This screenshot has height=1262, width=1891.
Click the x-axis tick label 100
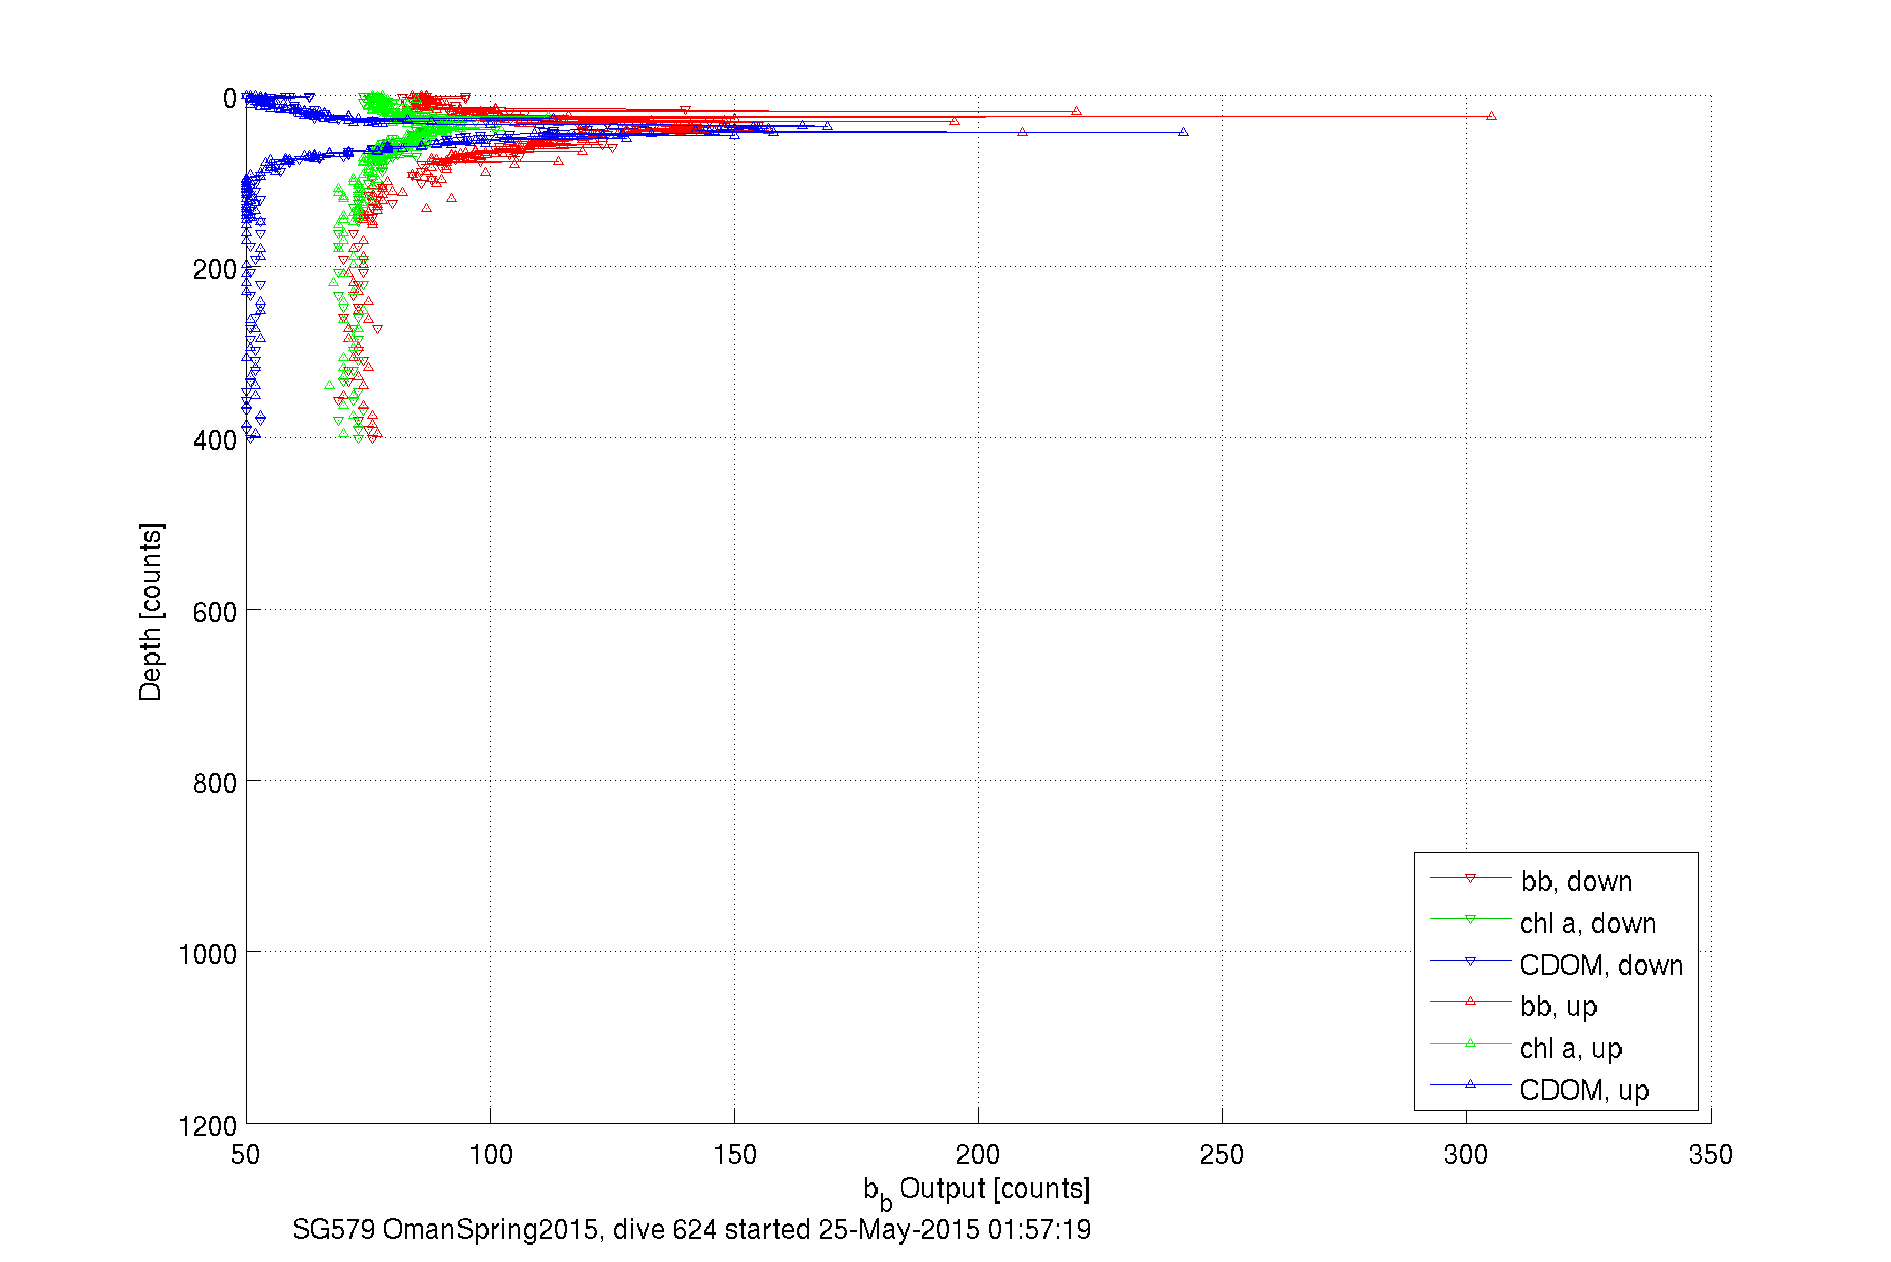click(490, 1155)
